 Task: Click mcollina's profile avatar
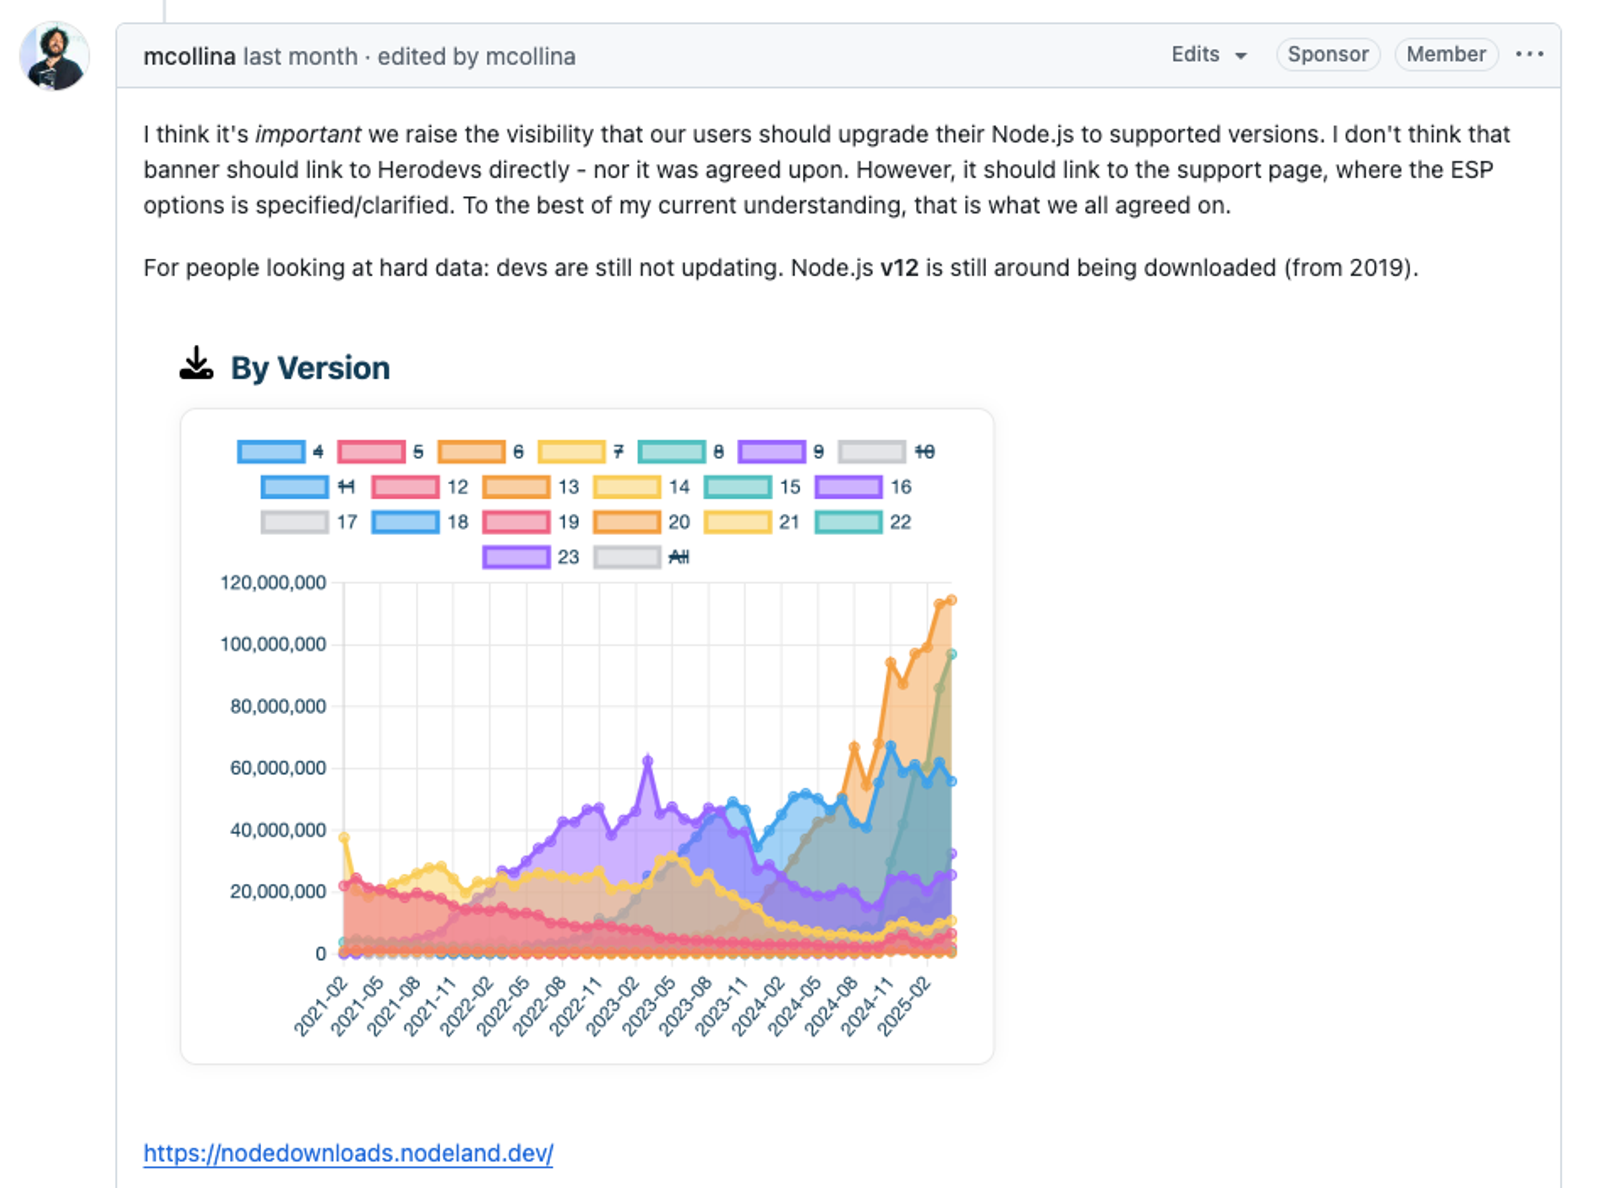pos(54,57)
